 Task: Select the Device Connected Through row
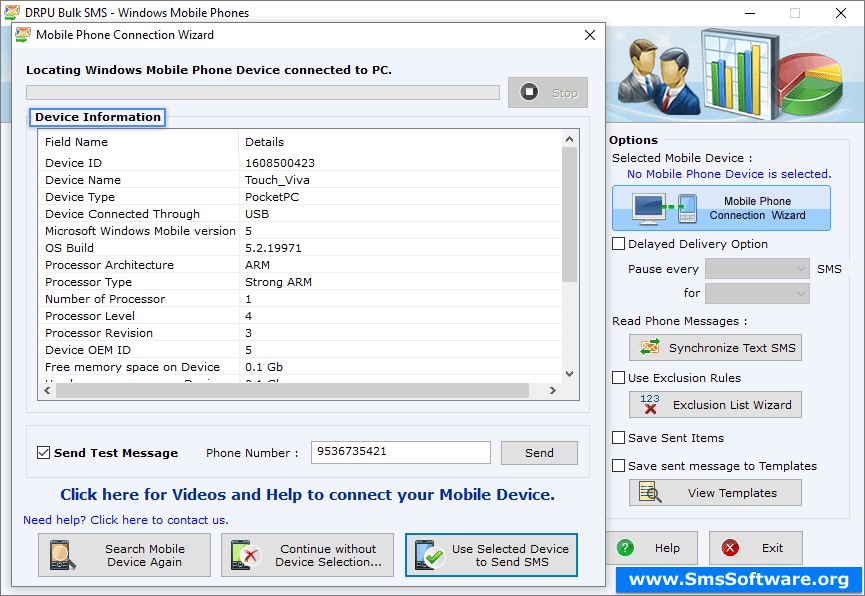(x=301, y=214)
